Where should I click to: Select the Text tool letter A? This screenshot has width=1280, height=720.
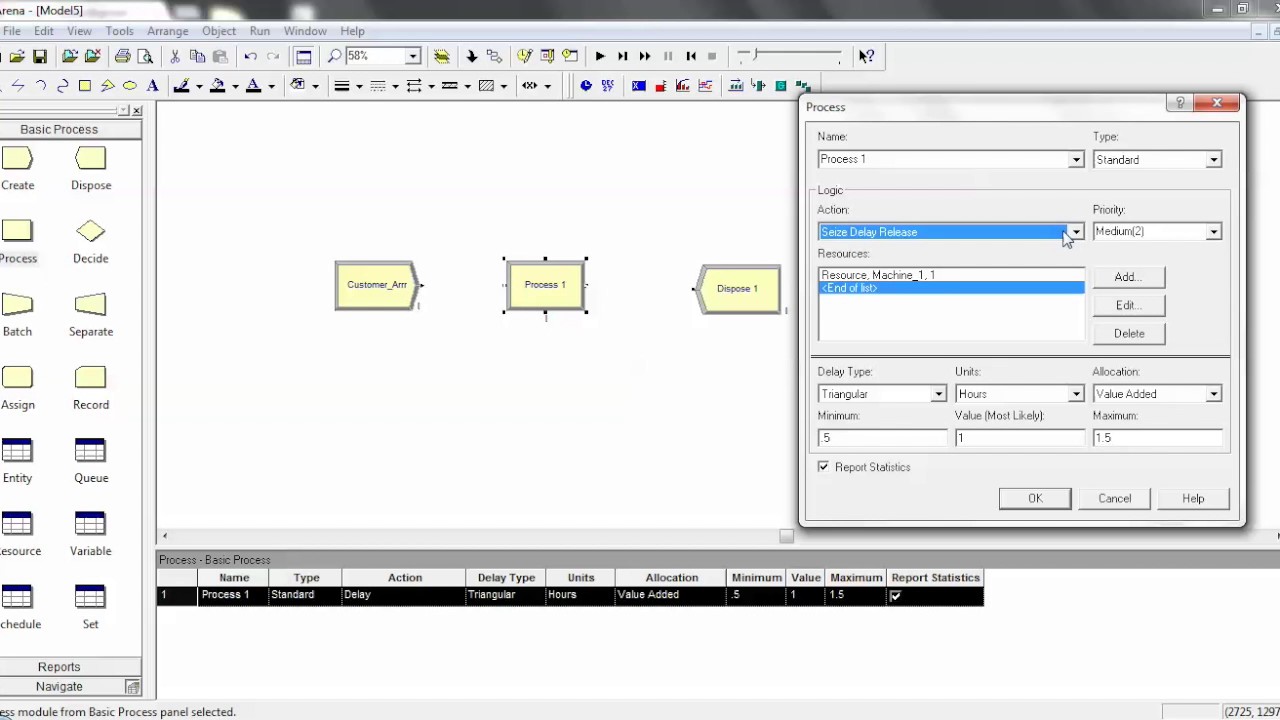point(152,86)
